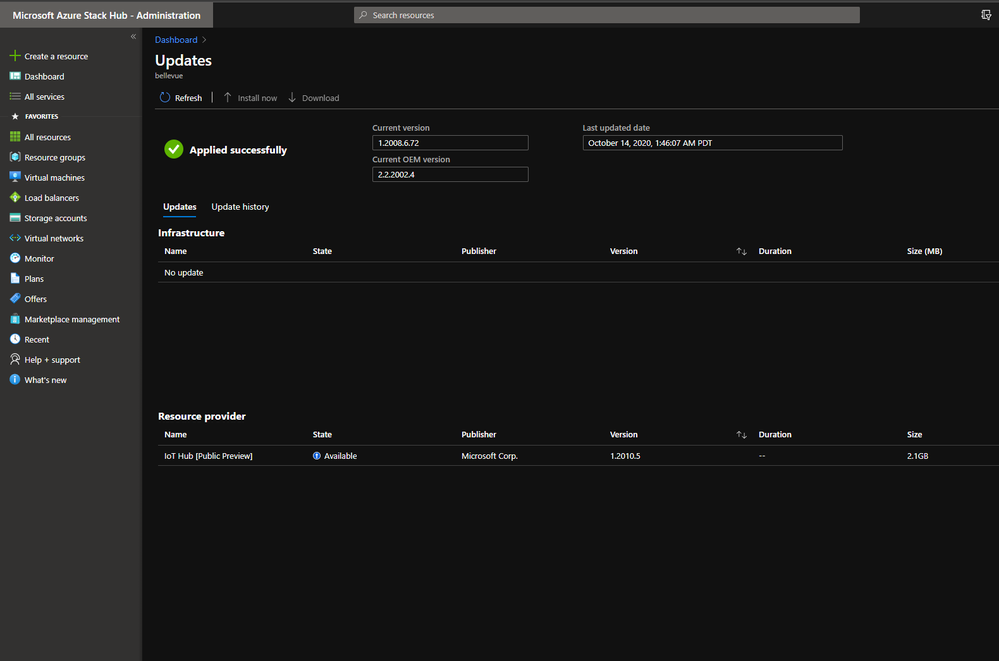The height and width of the screenshot is (661, 999).
Task: Open the Resource groups icon
Action: (x=15, y=157)
